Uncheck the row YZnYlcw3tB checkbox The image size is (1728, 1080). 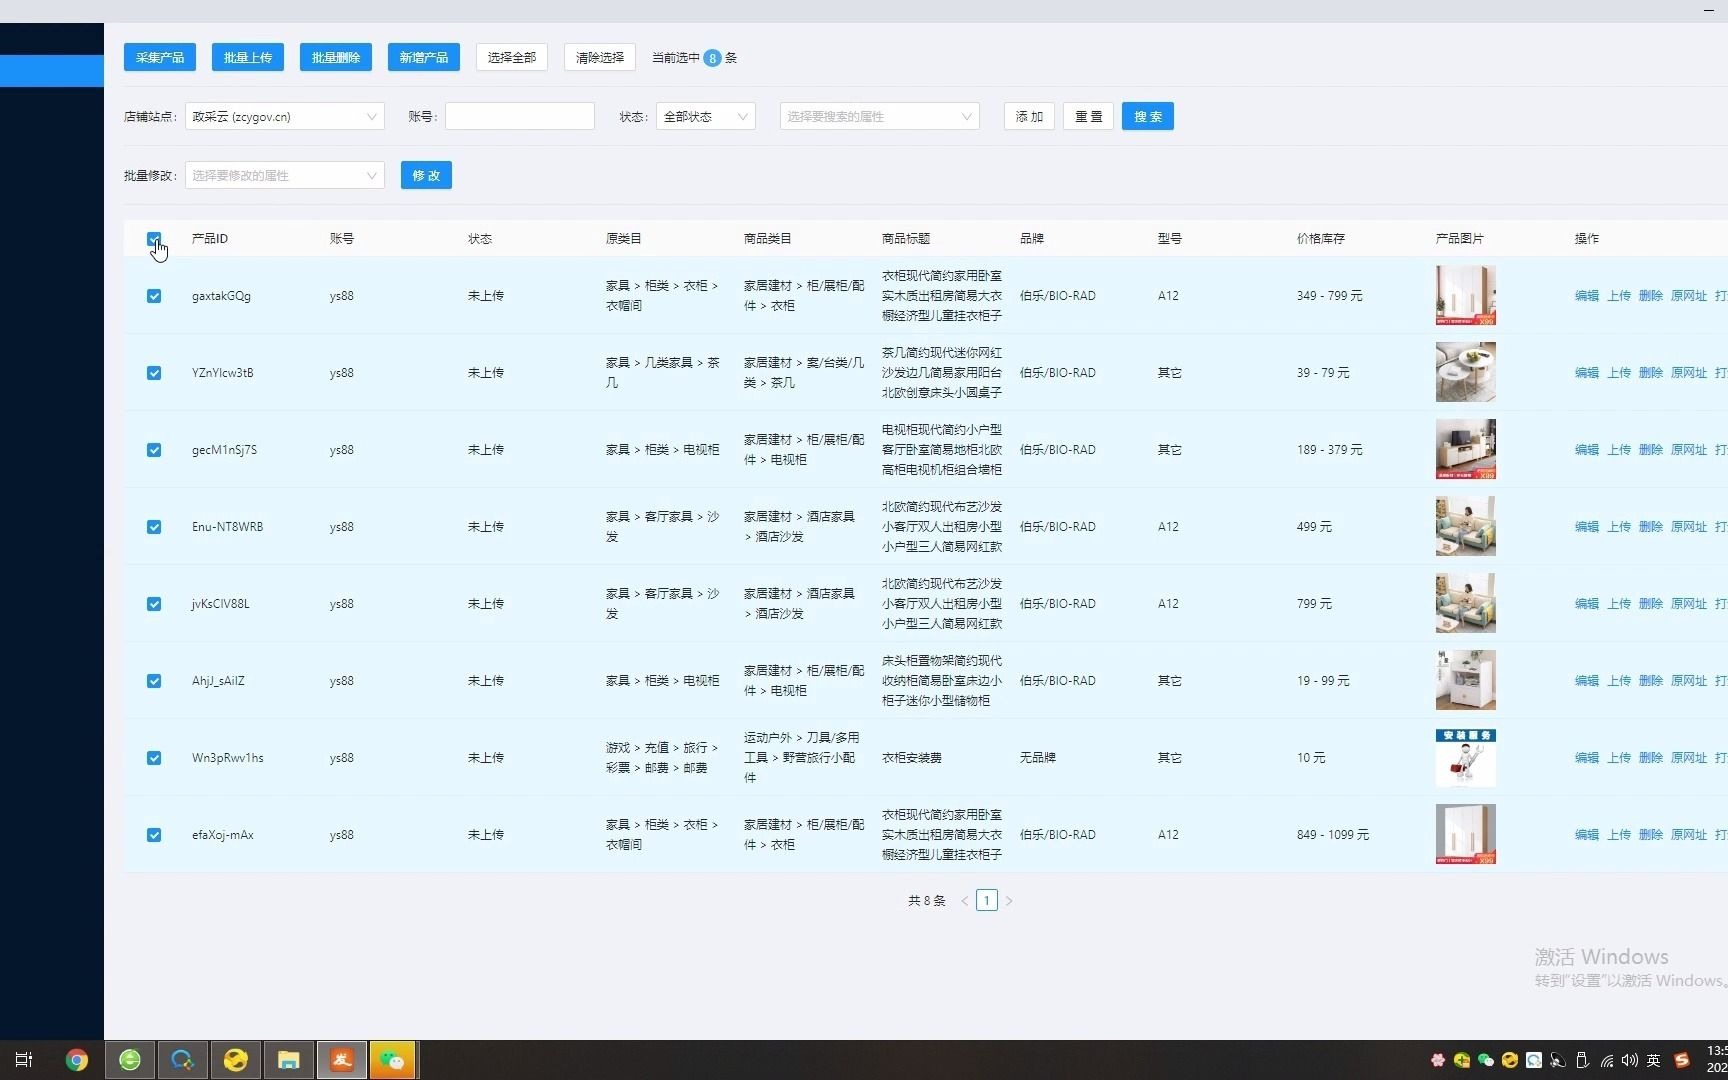(x=154, y=373)
